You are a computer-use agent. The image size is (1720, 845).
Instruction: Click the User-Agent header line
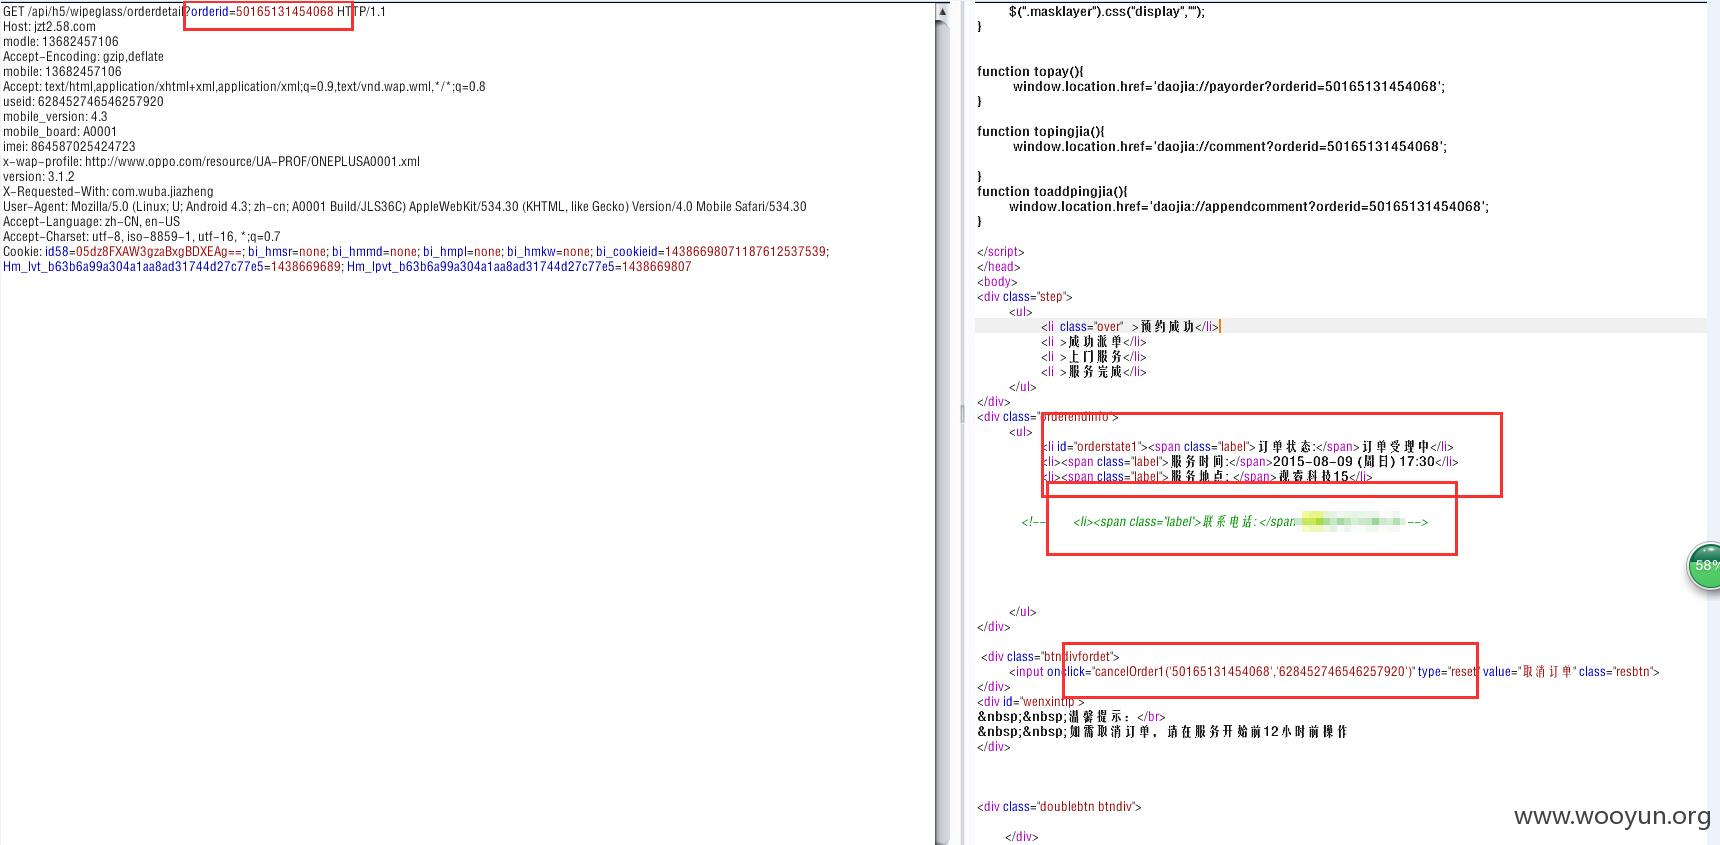pyautogui.click(x=405, y=207)
